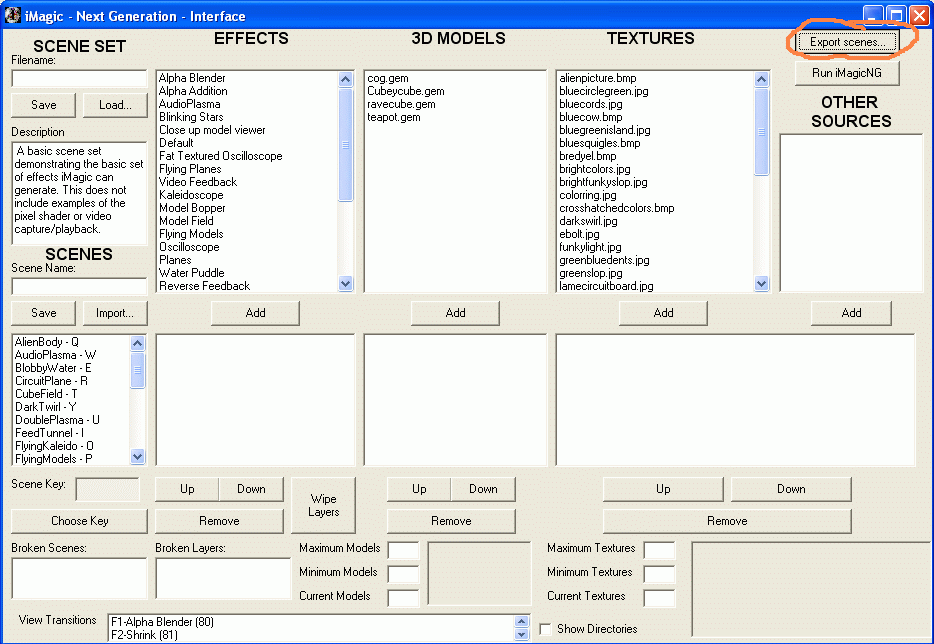Move effect layer Up
This screenshot has height=644, width=934.
click(x=187, y=489)
